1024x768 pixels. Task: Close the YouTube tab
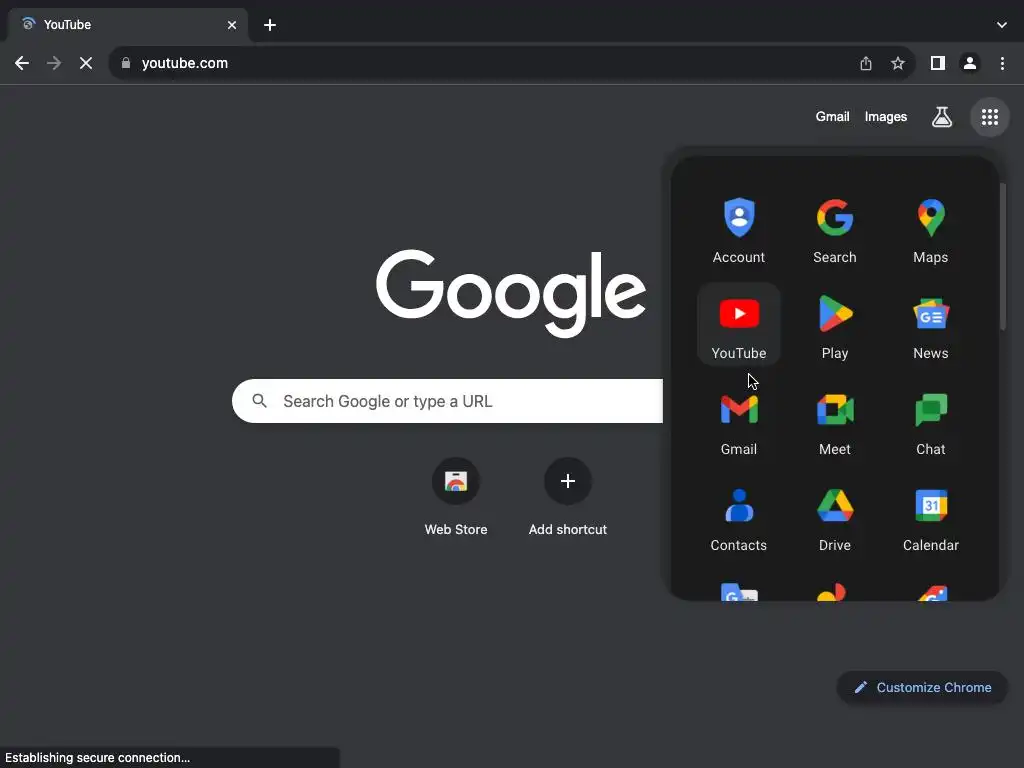[232, 25]
